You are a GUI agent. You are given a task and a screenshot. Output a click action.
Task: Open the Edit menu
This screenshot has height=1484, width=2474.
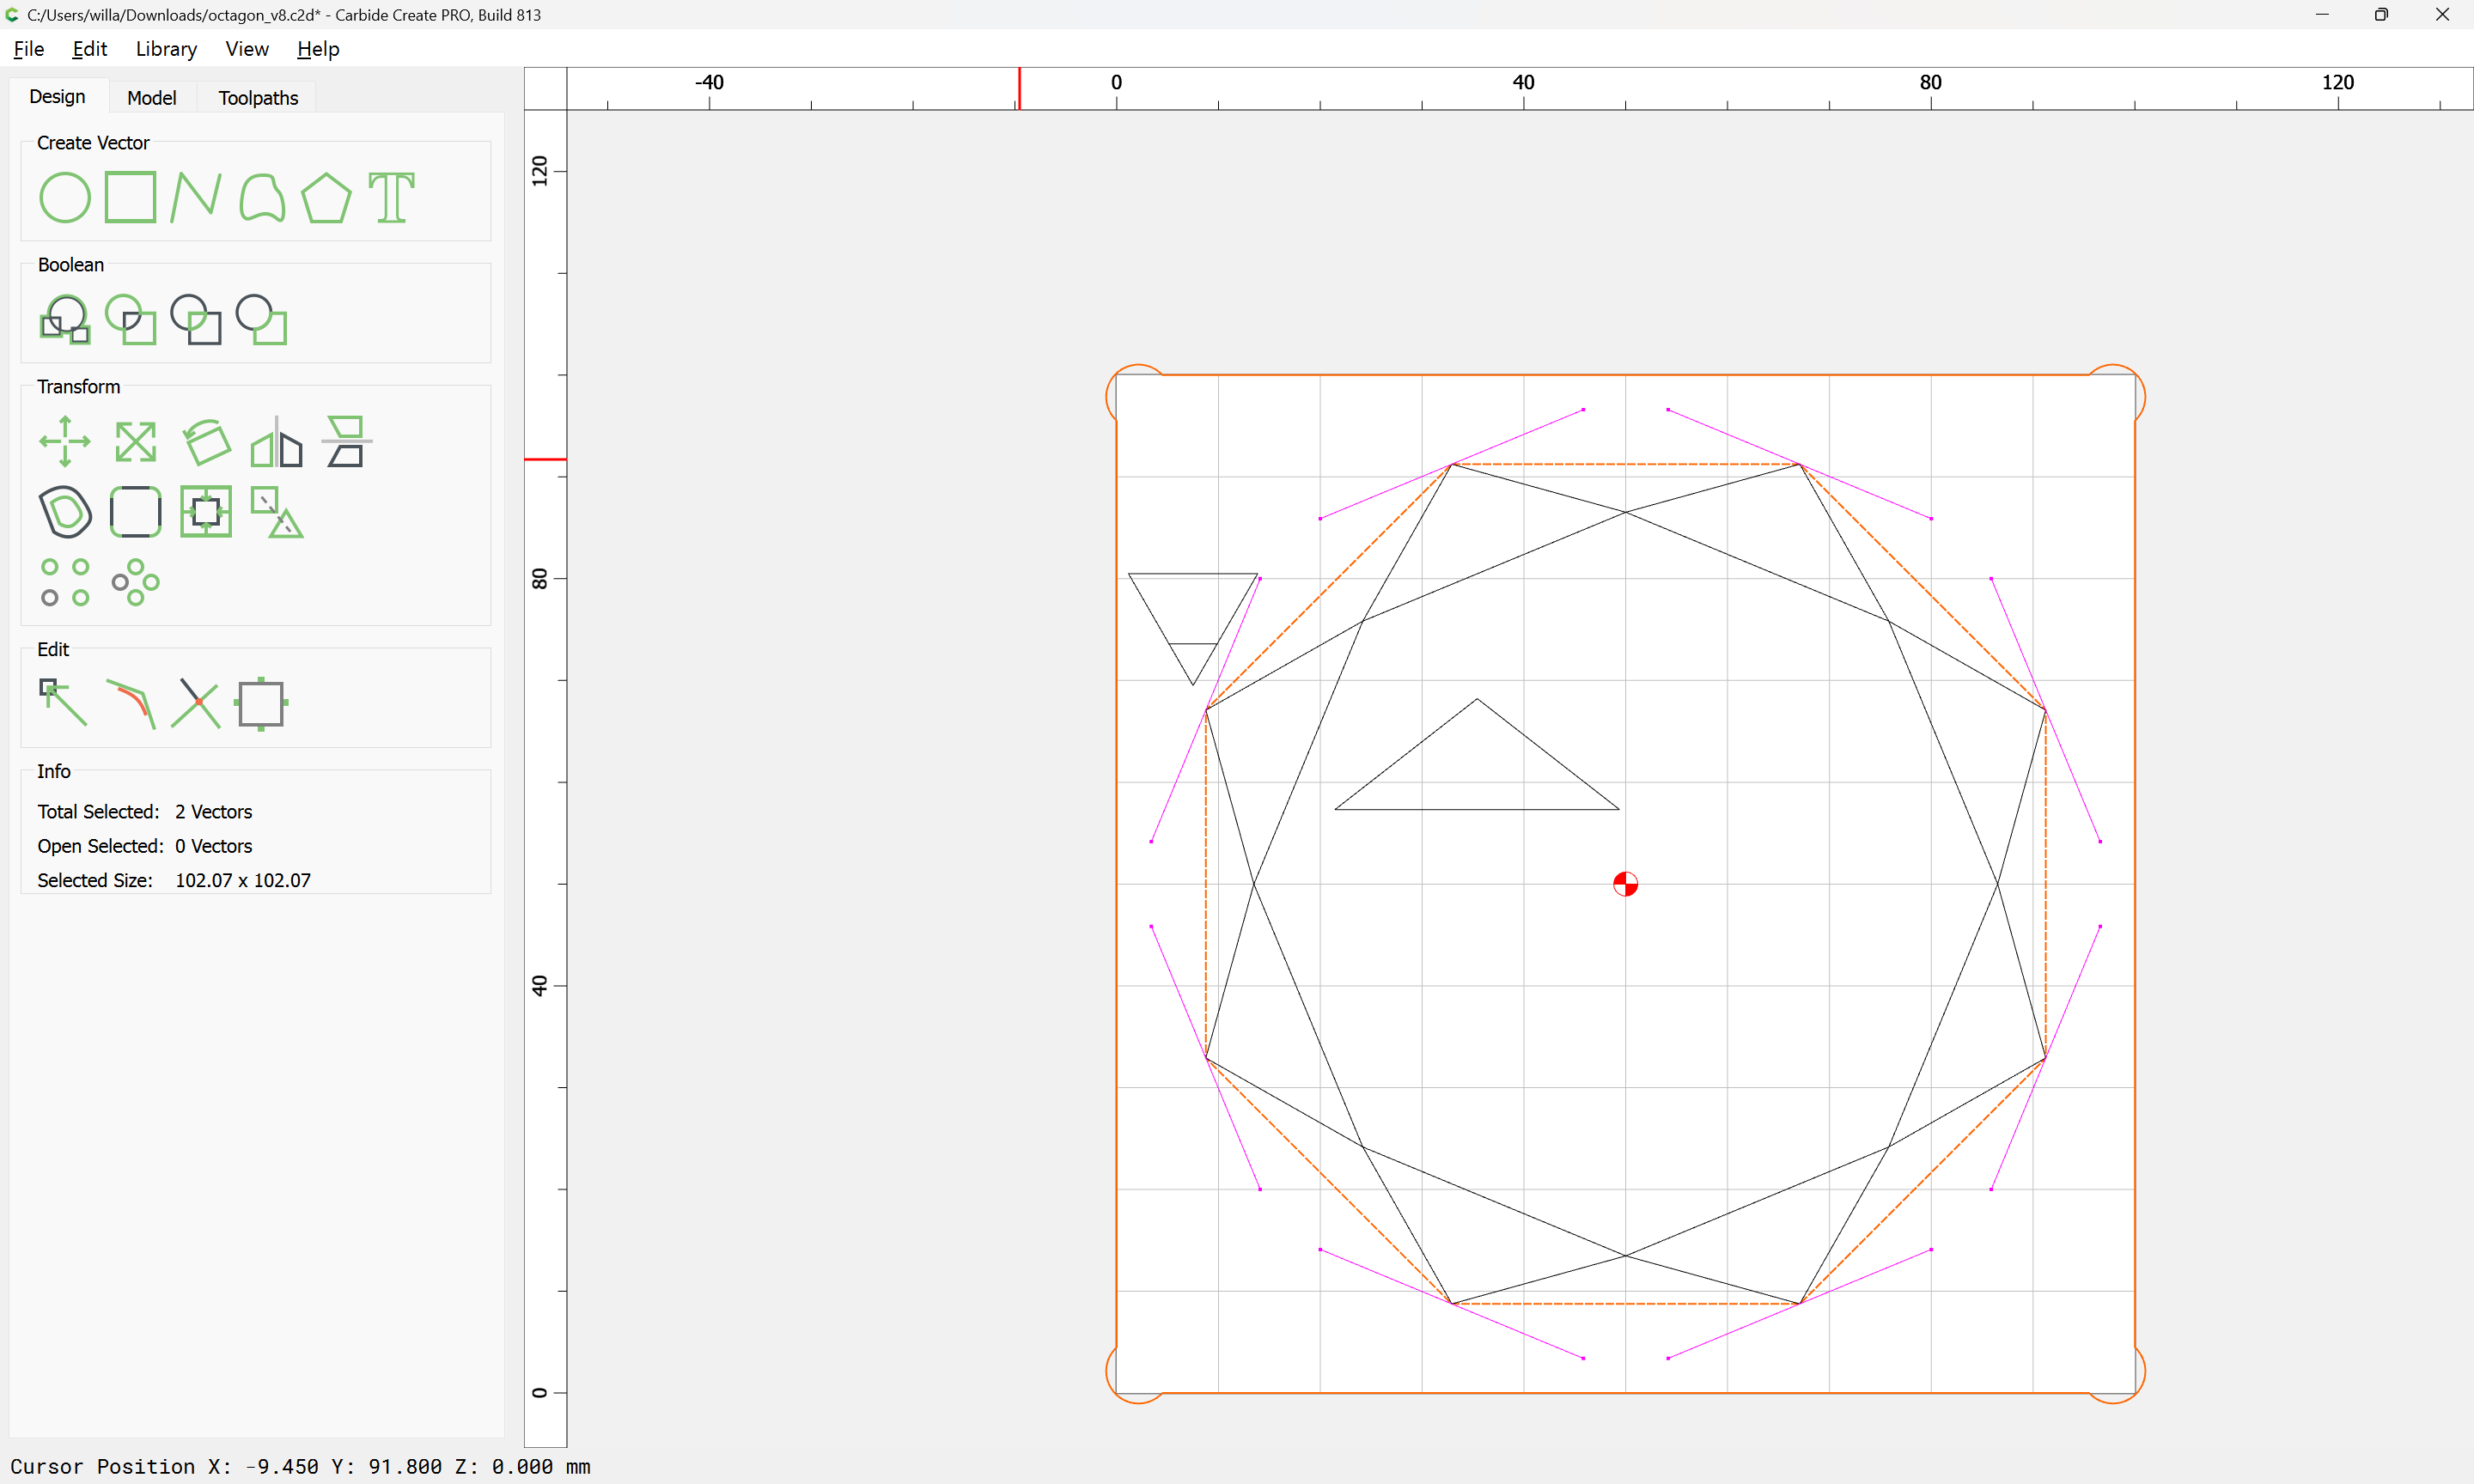89,49
